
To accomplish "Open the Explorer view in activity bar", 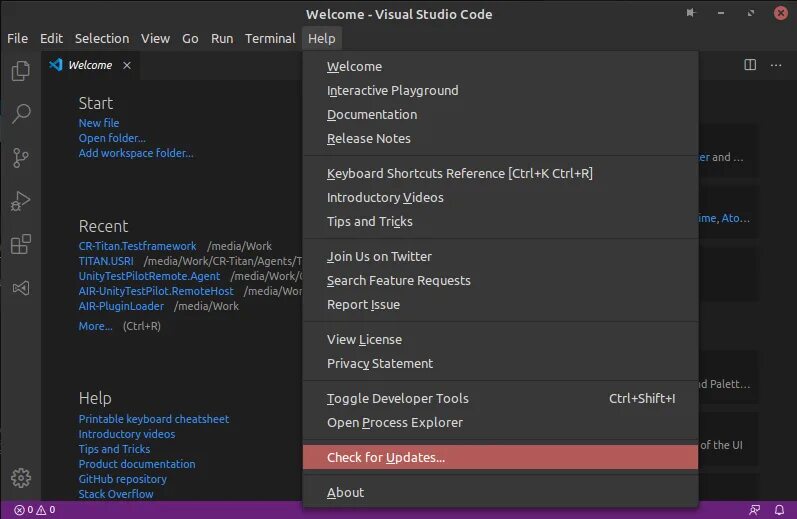I will [20, 72].
